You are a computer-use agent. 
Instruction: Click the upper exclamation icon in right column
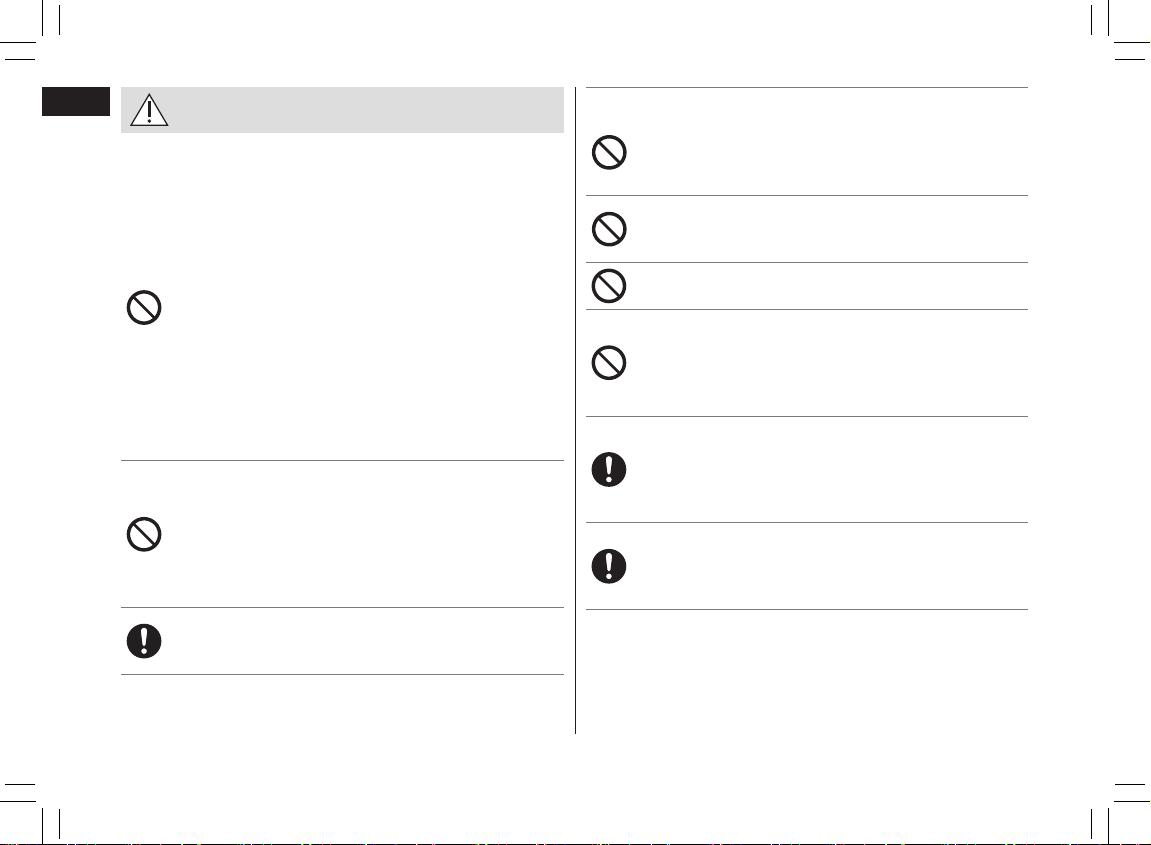pyautogui.click(x=609, y=470)
